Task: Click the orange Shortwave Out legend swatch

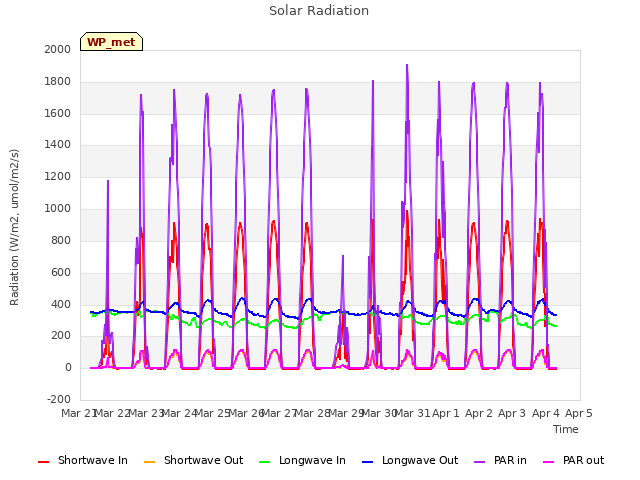Action: point(149,462)
